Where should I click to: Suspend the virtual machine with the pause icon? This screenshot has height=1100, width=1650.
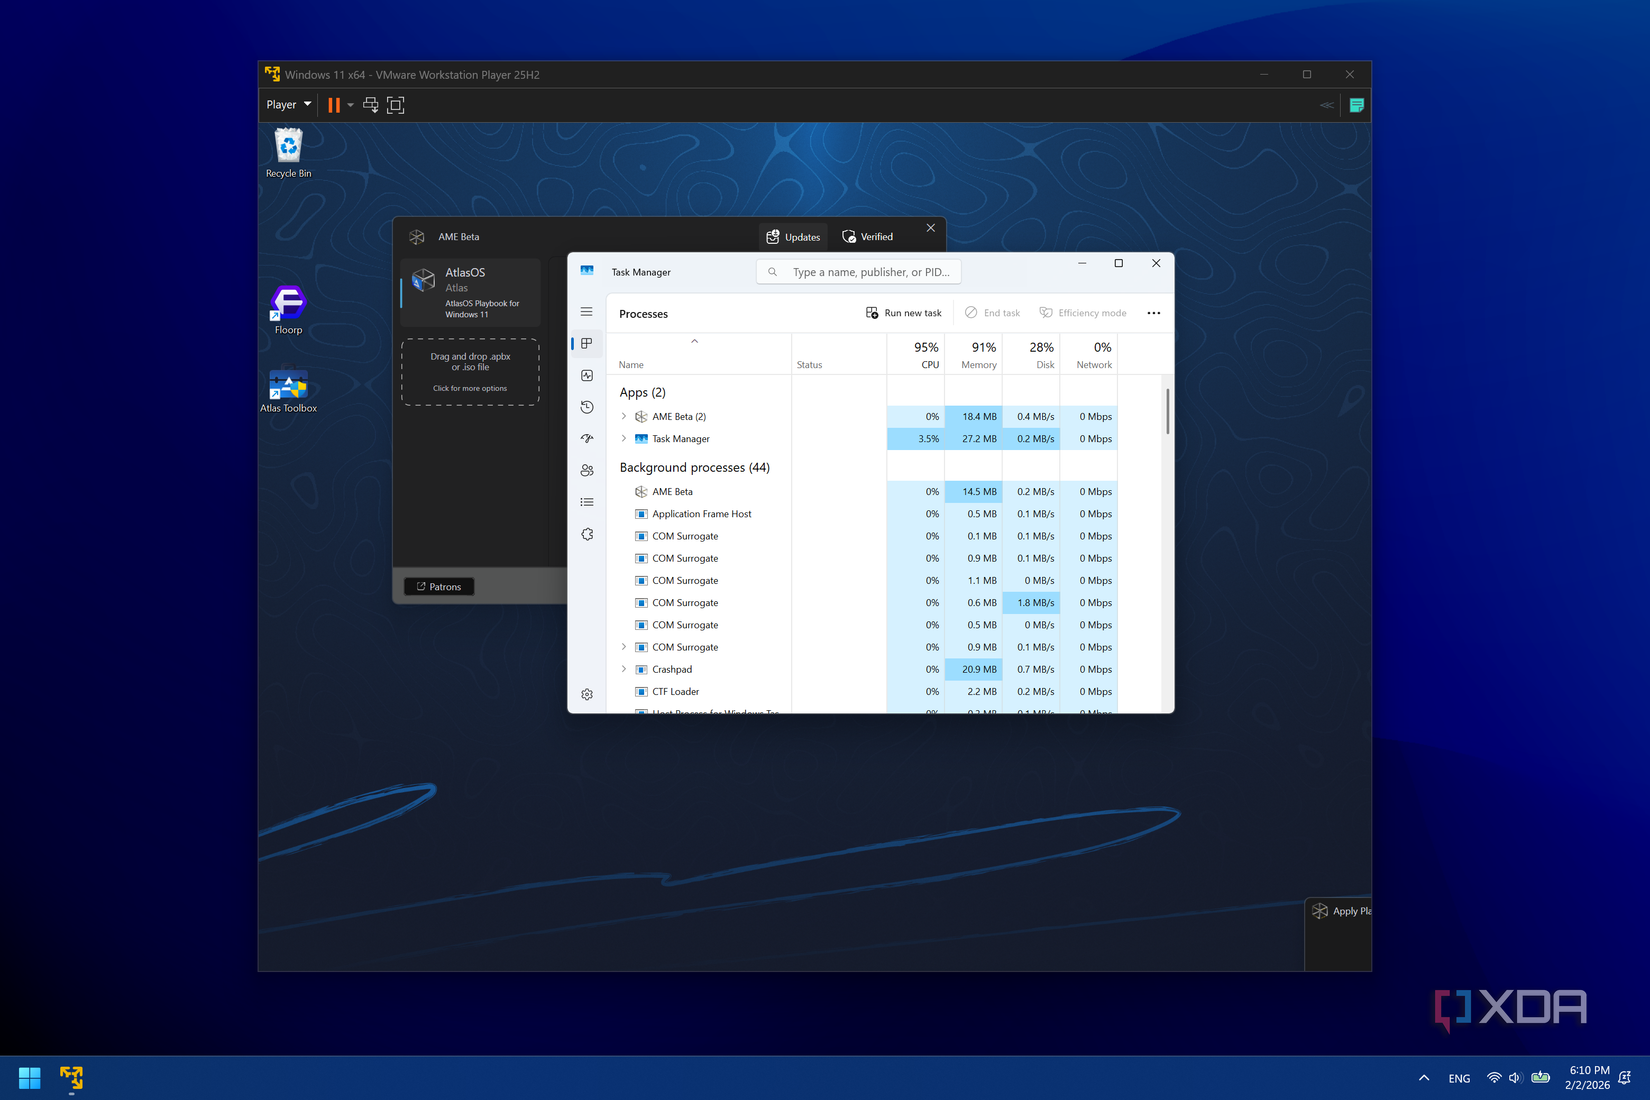tap(335, 104)
